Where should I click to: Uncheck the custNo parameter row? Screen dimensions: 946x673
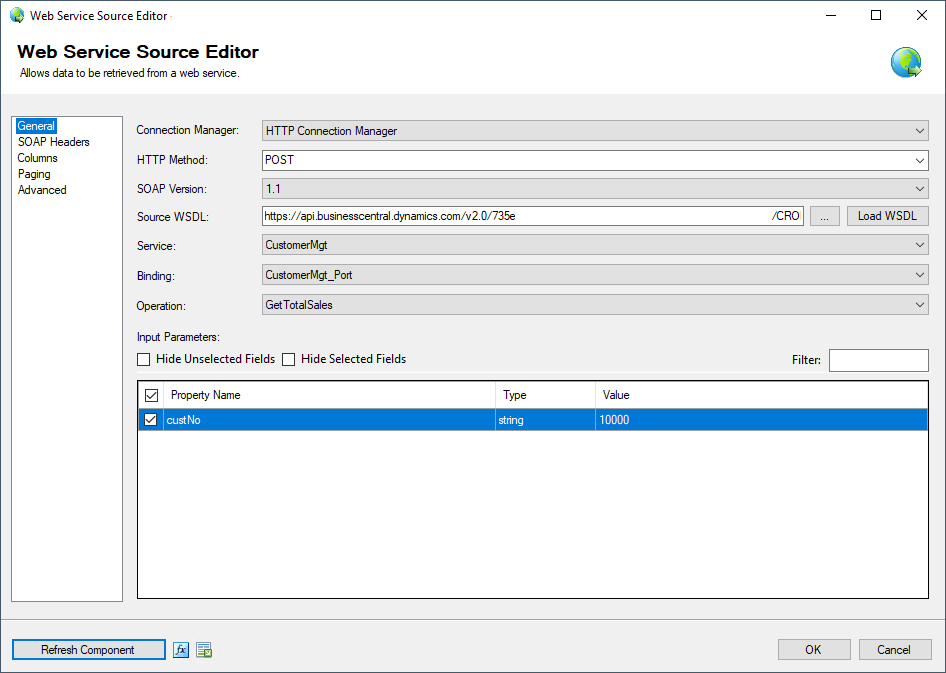click(x=150, y=419)
